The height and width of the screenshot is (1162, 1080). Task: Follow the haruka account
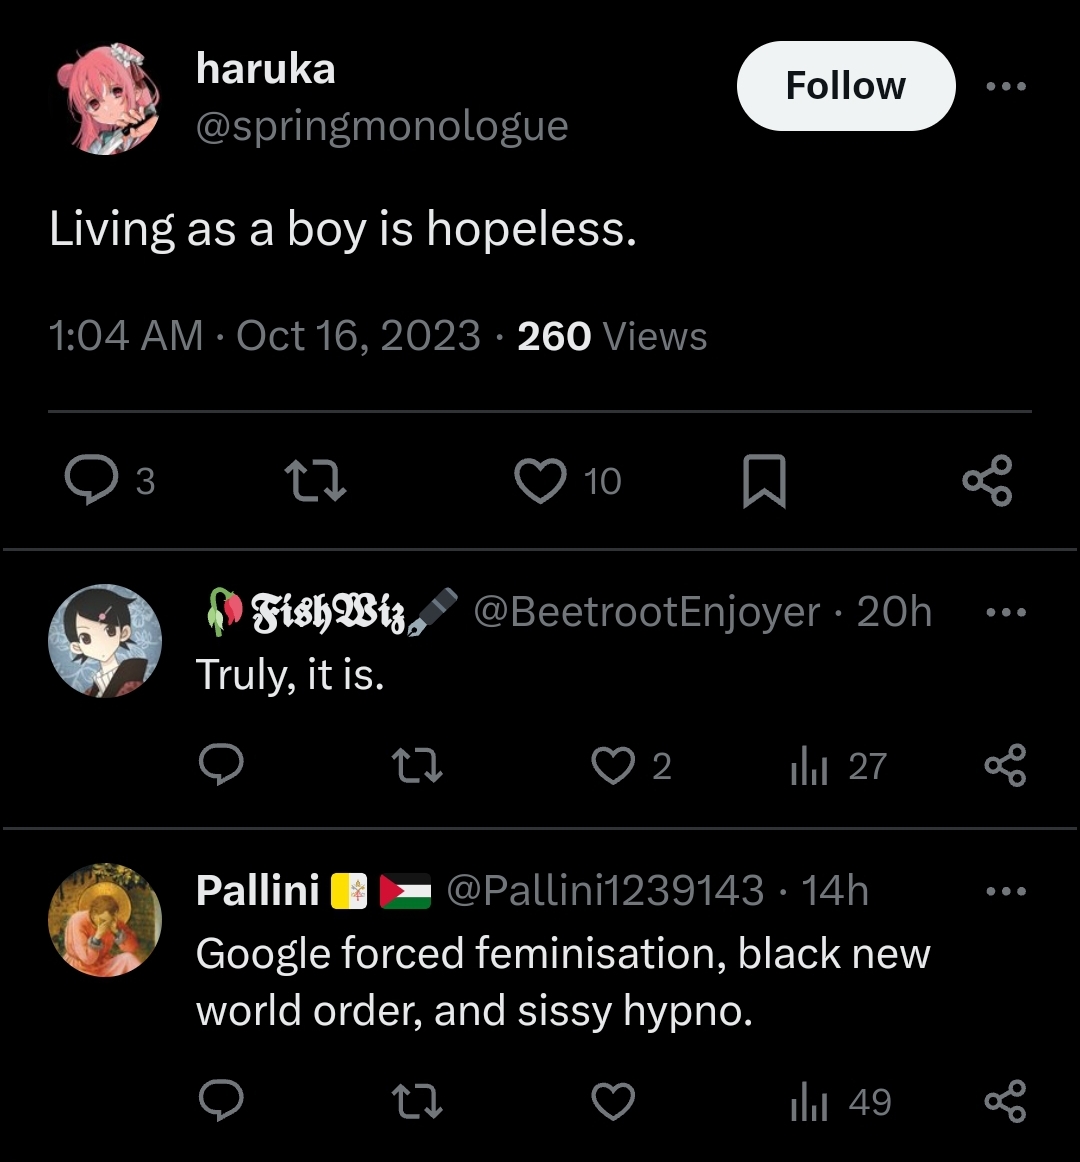tap(846, 86)
